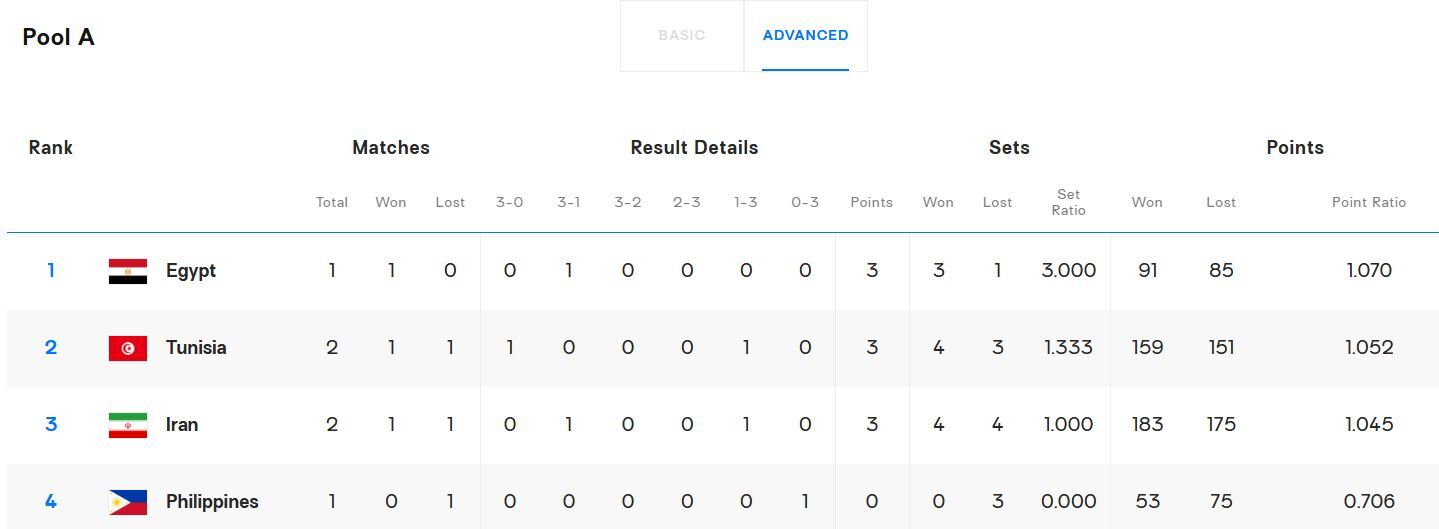
Task: Open the Tunisia team link
Action: 196,348
